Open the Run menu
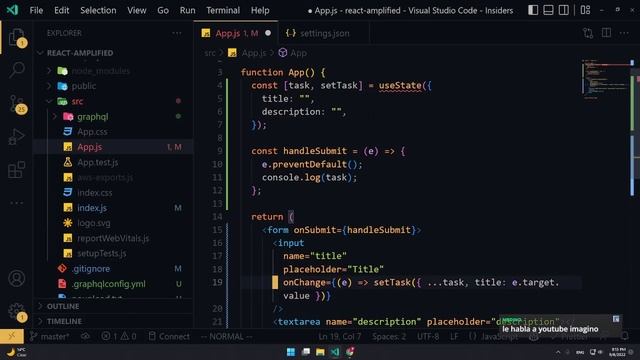 (x=187, y=10)
